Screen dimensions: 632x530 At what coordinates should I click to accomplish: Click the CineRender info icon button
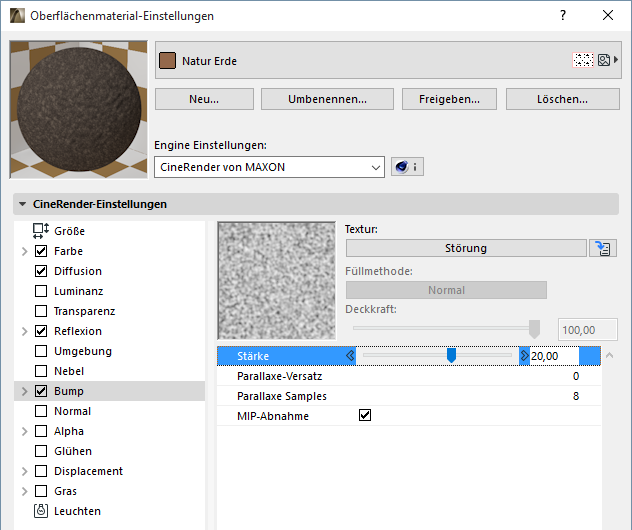[406, 167]
